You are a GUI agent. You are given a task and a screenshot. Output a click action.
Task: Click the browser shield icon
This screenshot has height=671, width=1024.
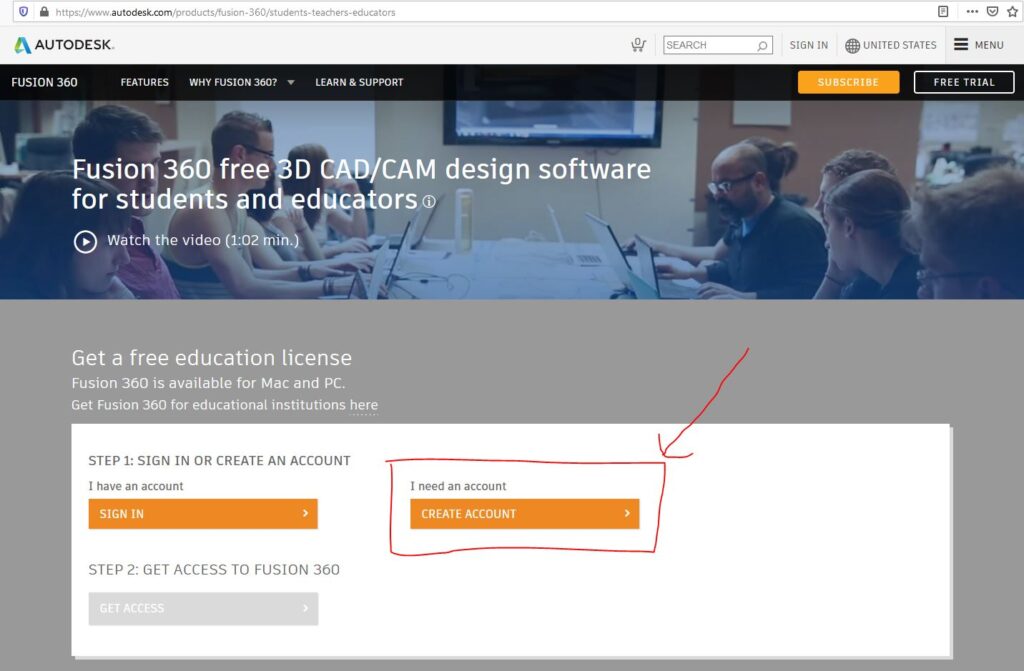24,12
